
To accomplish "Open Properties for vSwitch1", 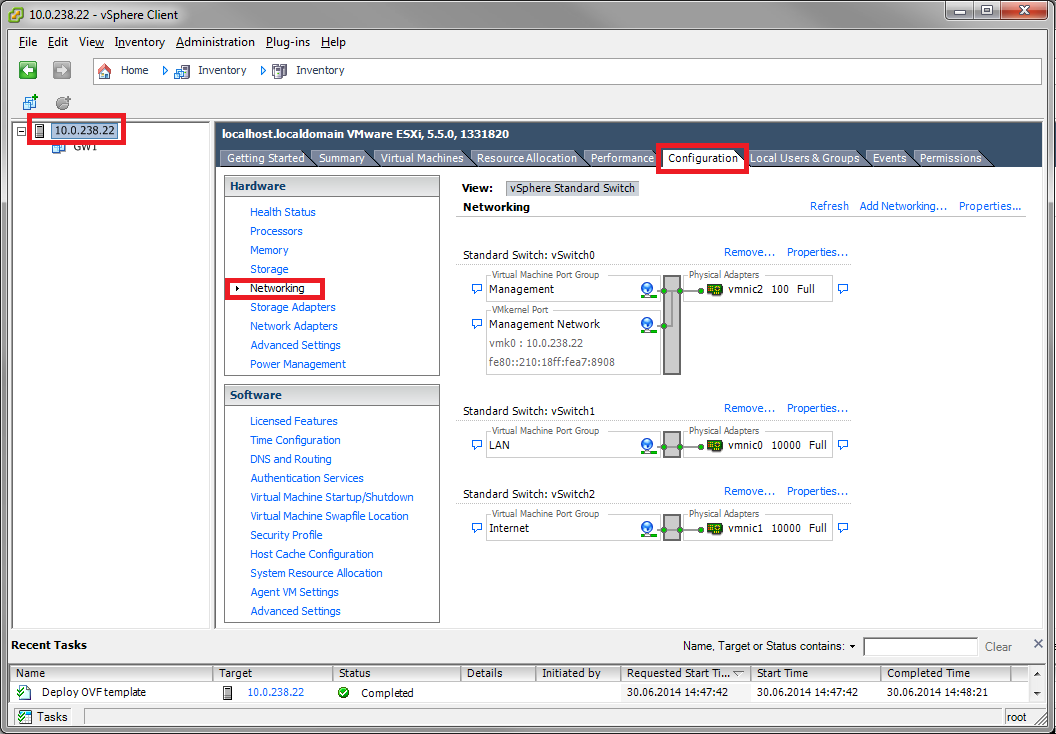I will 817,408.
